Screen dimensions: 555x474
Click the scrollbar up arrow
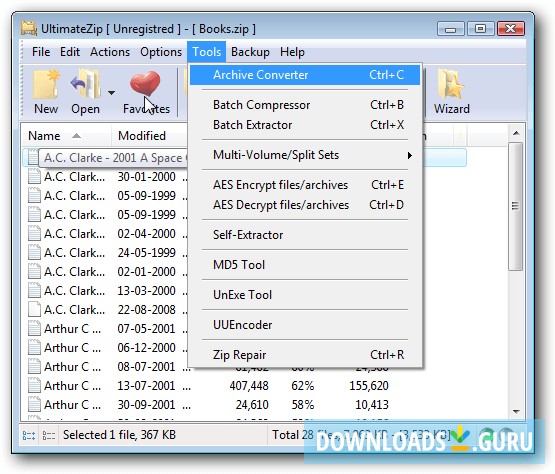516,133
